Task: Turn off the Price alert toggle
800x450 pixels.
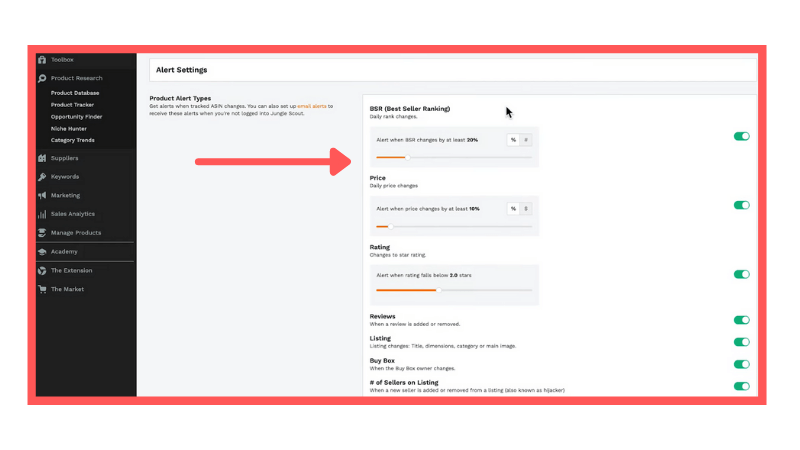Action: click(x=741, y=205)
